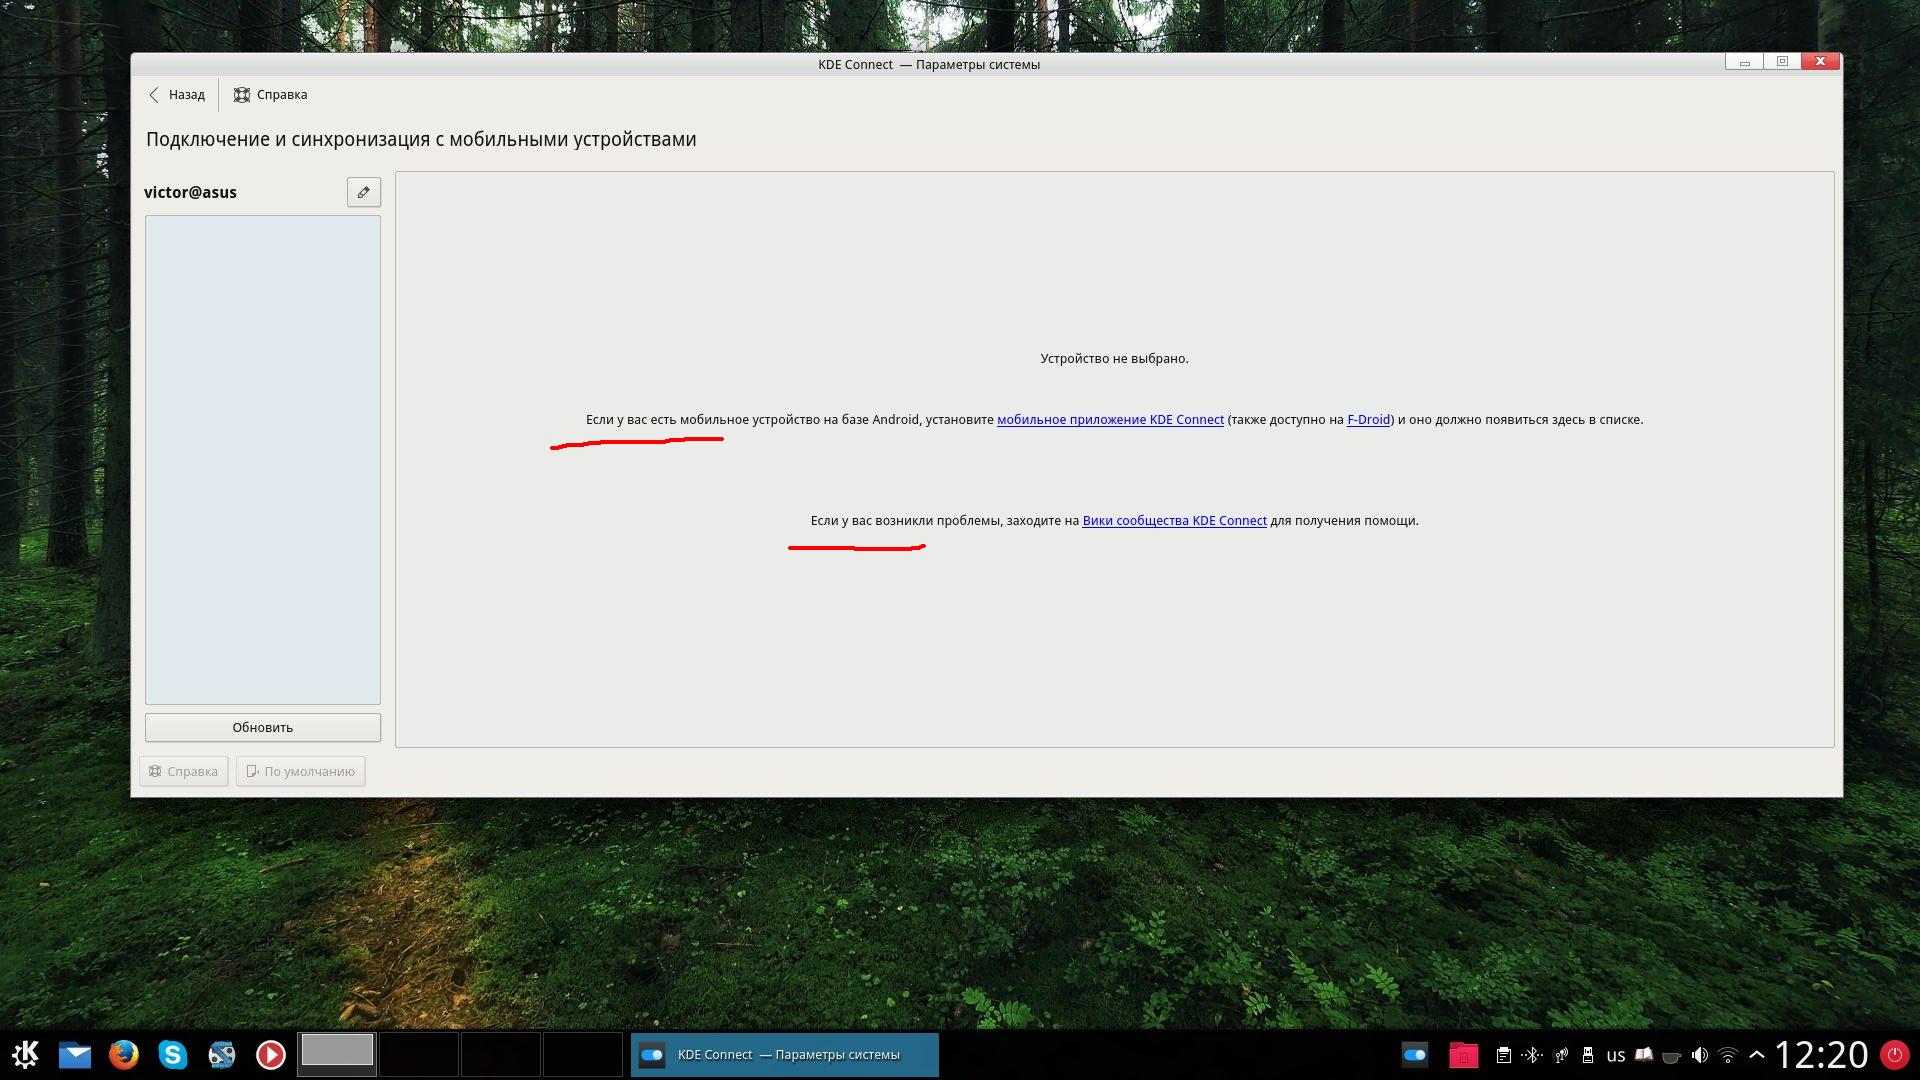Open the Bluetooth tray icon
Screen dimensions: 1920x1080
click(x=1531, y=1055)
